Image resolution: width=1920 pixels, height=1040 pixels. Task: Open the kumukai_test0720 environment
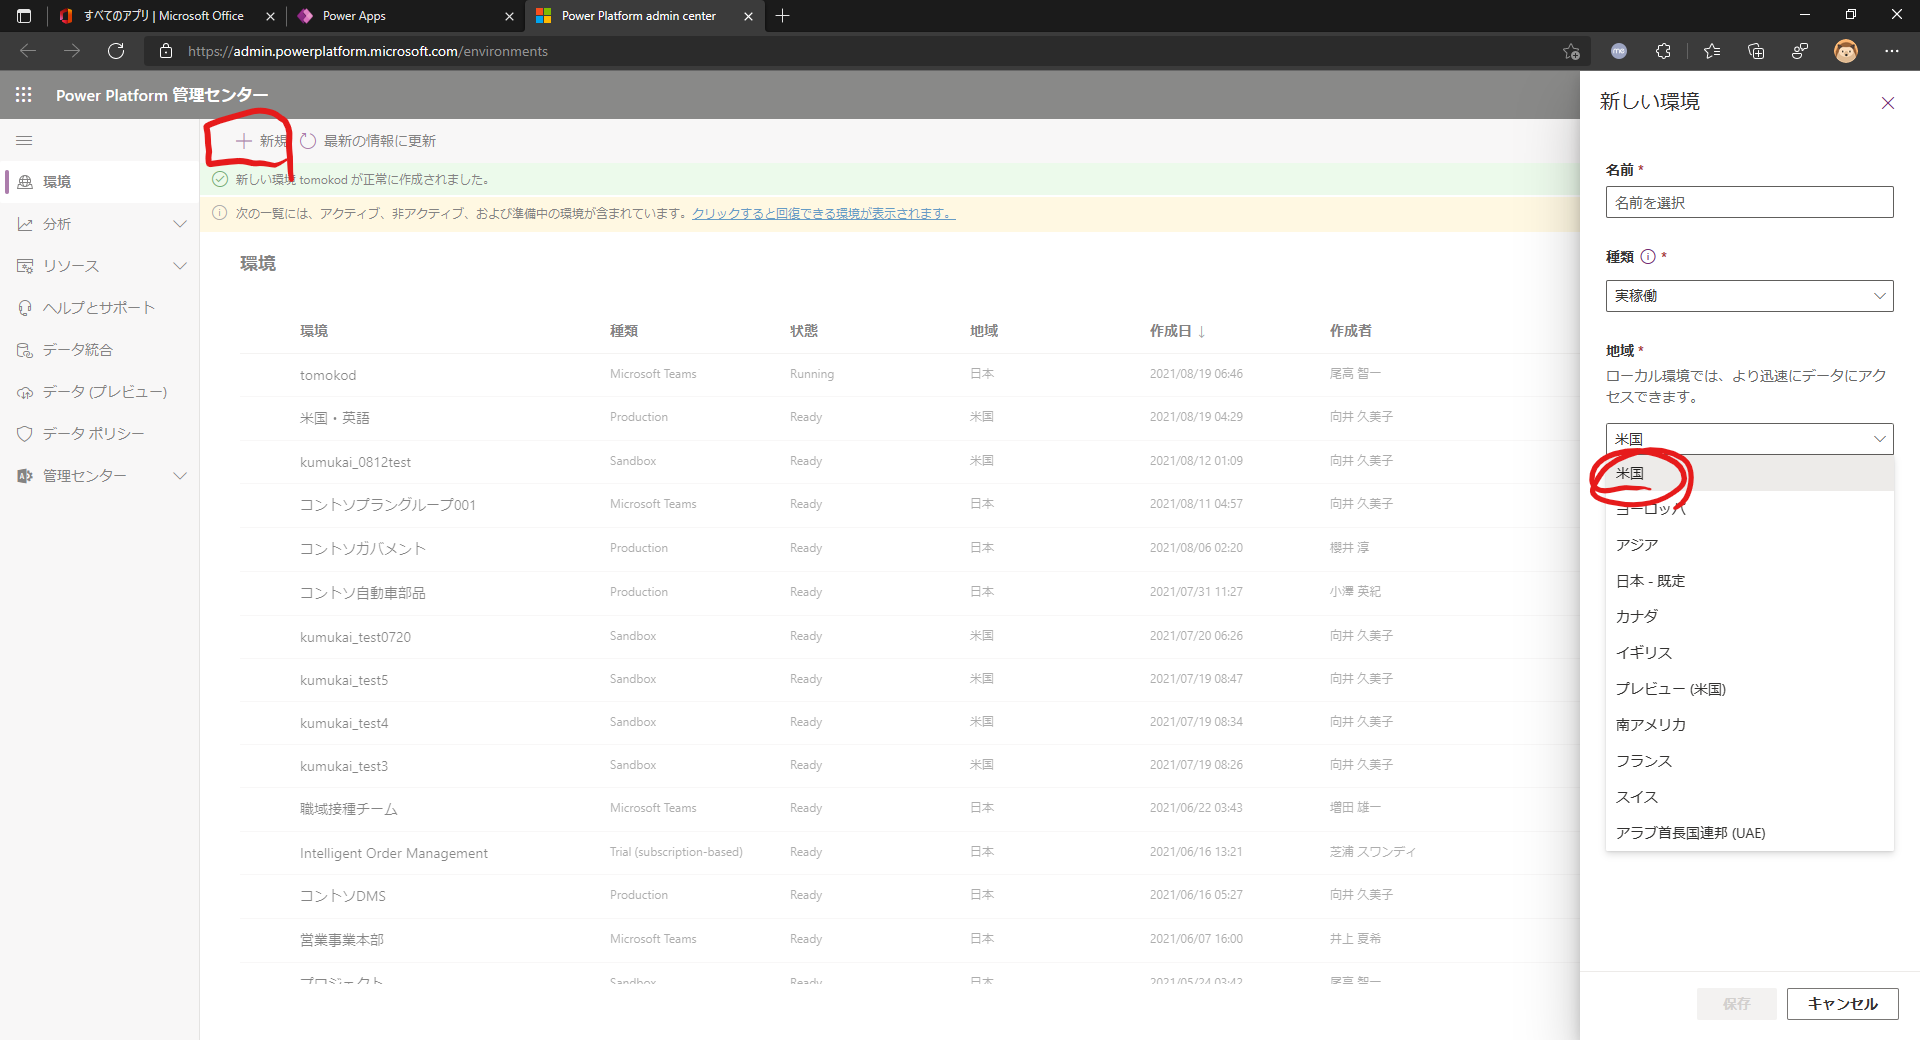[x=355, y=637]
